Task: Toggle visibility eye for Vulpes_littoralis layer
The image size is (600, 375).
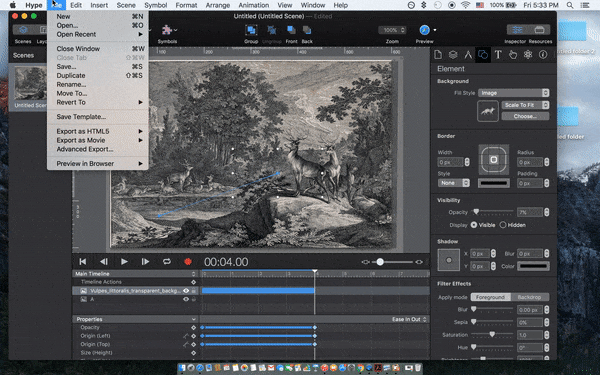Action: [x=186, y=291]
